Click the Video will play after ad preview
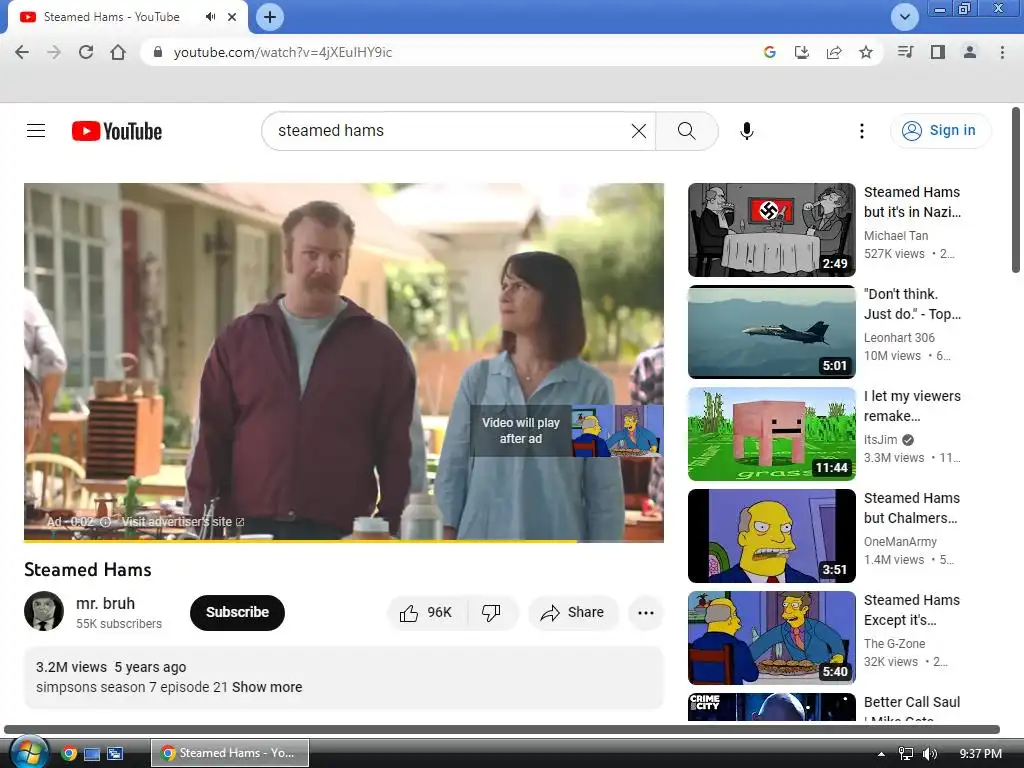 (x=567, y=431)
